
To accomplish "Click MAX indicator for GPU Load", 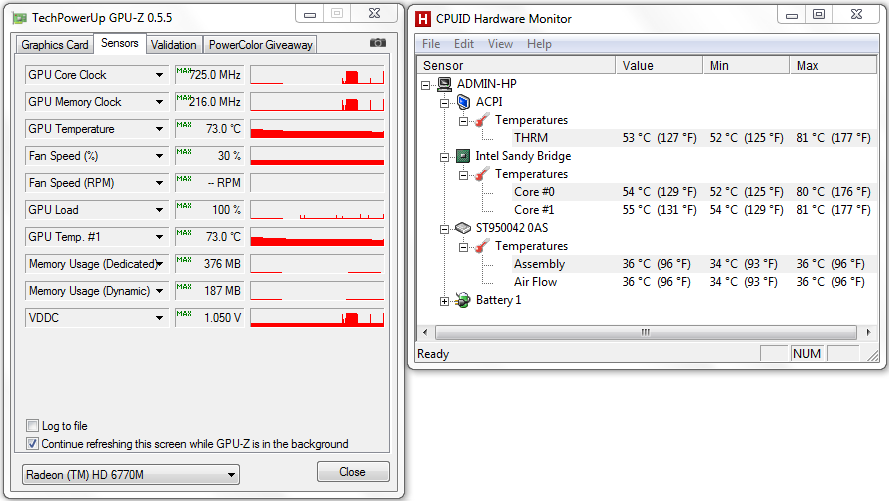I will click(x=184, y=206).
